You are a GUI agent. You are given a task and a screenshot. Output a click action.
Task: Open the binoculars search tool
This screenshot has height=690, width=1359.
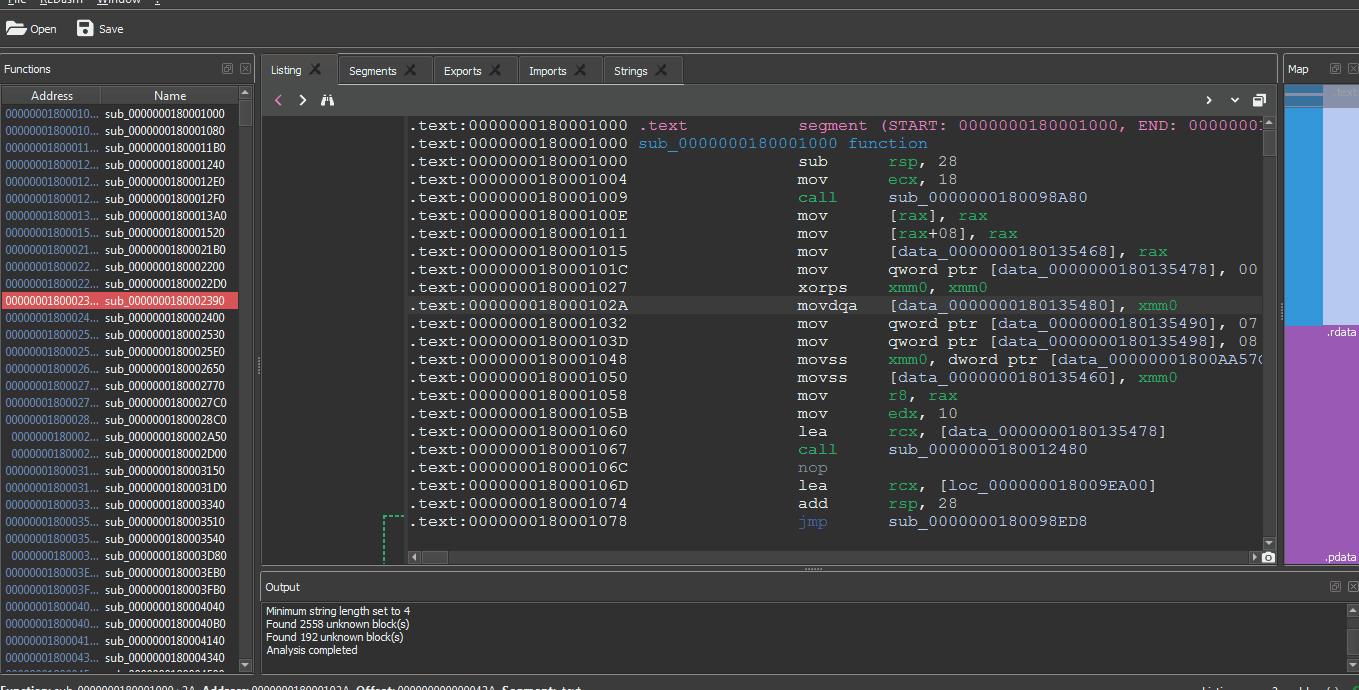coord(327,100)
